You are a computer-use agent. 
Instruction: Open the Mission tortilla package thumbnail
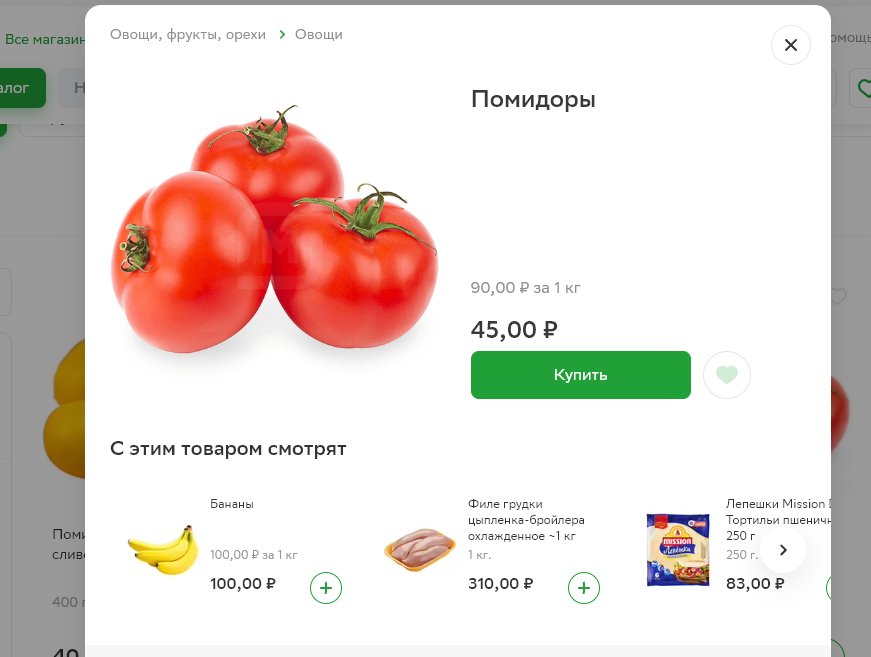[678, 550]
